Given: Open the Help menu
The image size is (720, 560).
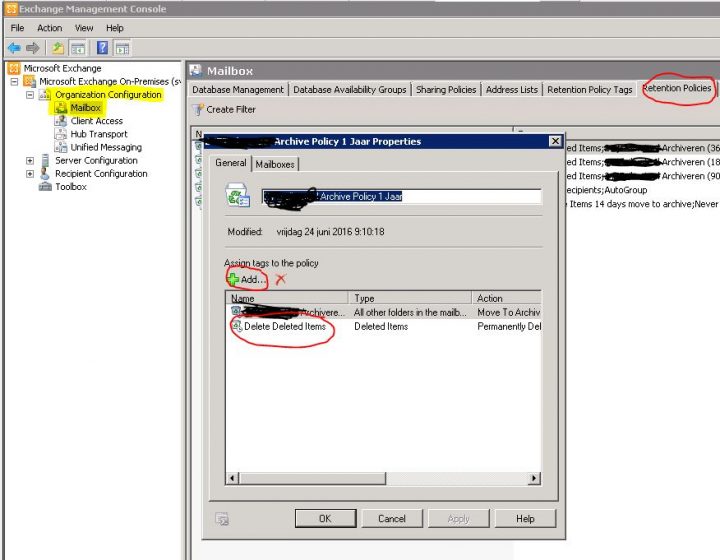Looking at the screenshot, I should [115, 28].
